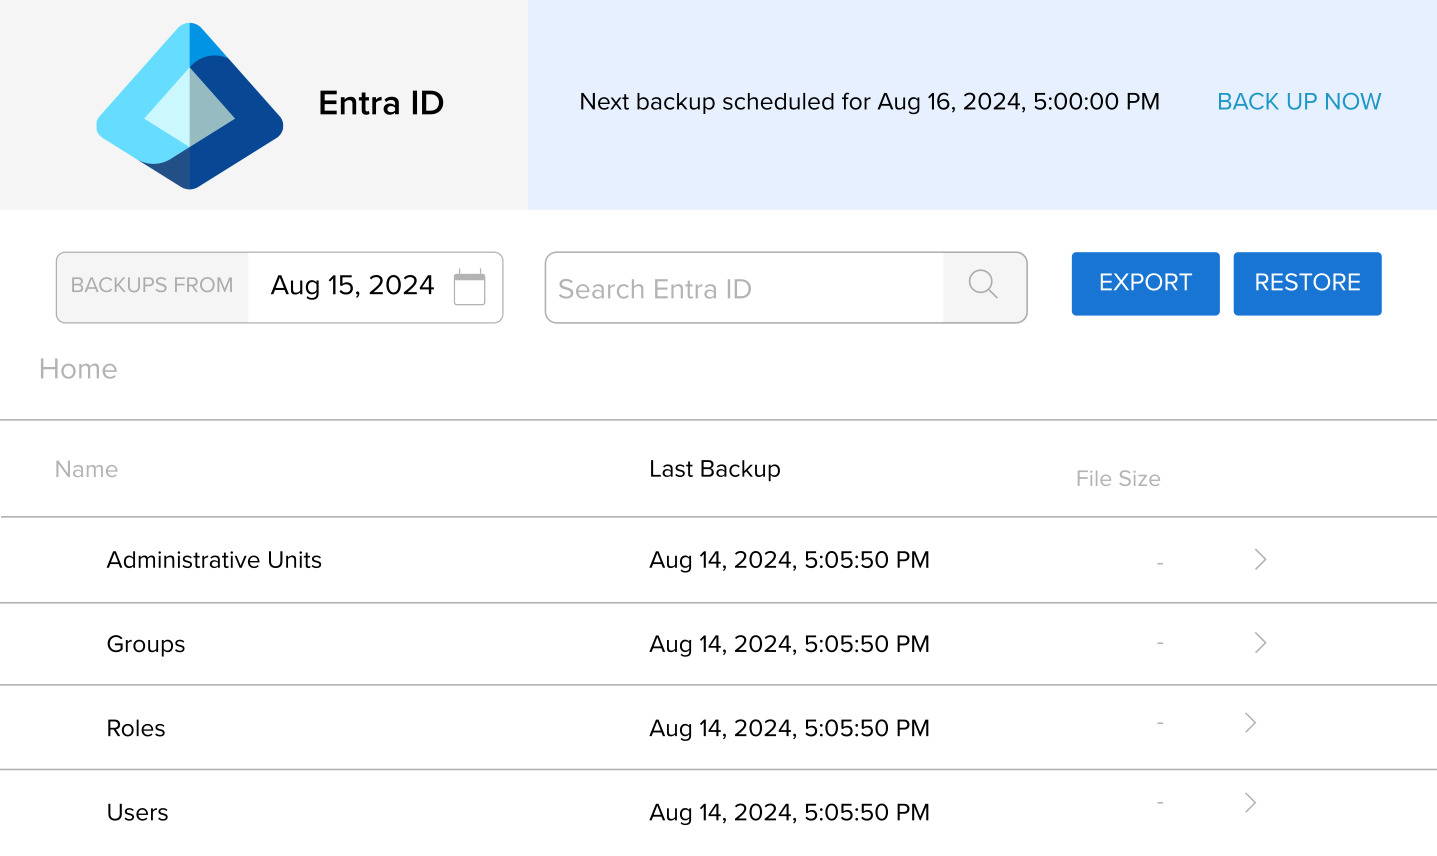This screenshot has height=856, width=1437.
Task: Click the Entra ID diamond logo
Action: (190, 106)
